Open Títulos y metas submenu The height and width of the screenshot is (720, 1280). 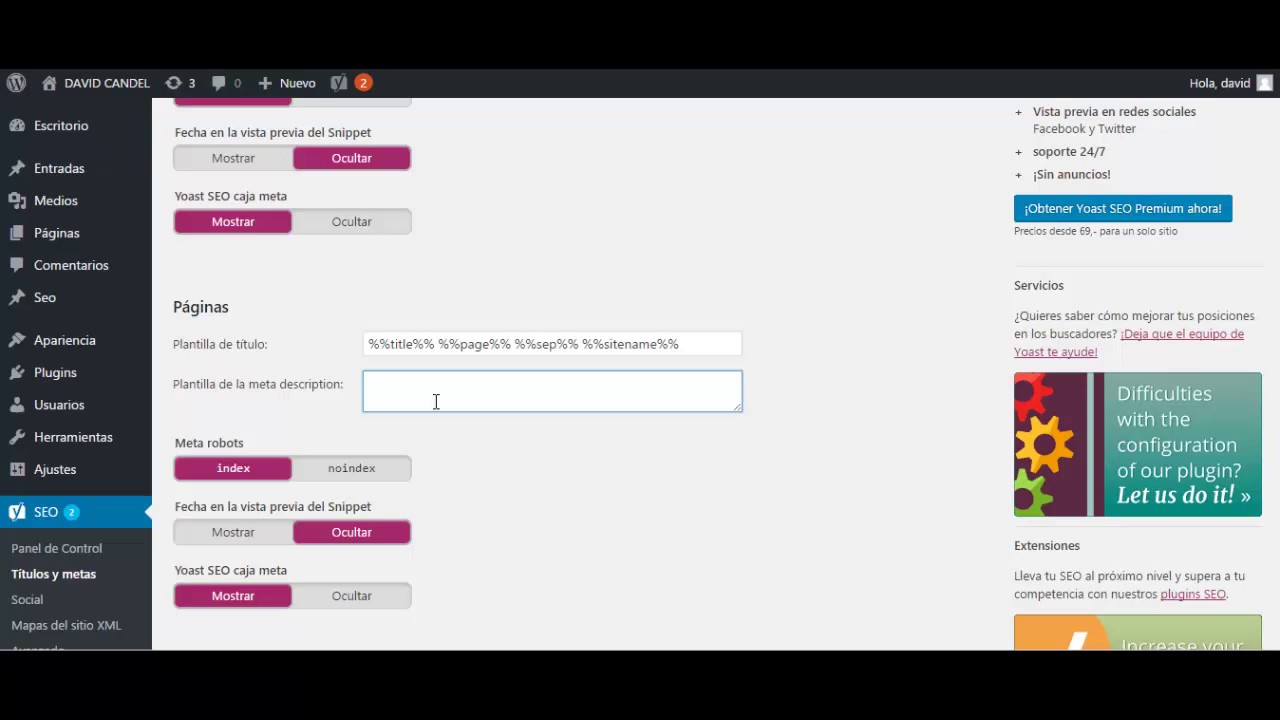(54, 574)
